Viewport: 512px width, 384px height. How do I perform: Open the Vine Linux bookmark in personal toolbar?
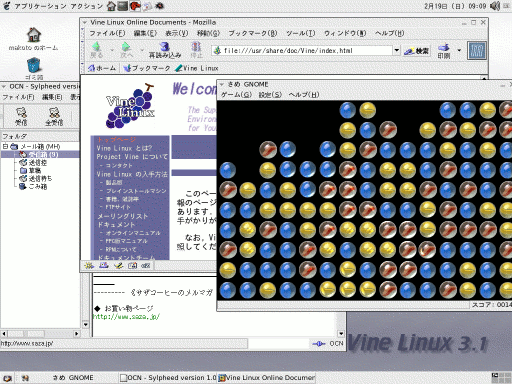[x=197, y=68]
